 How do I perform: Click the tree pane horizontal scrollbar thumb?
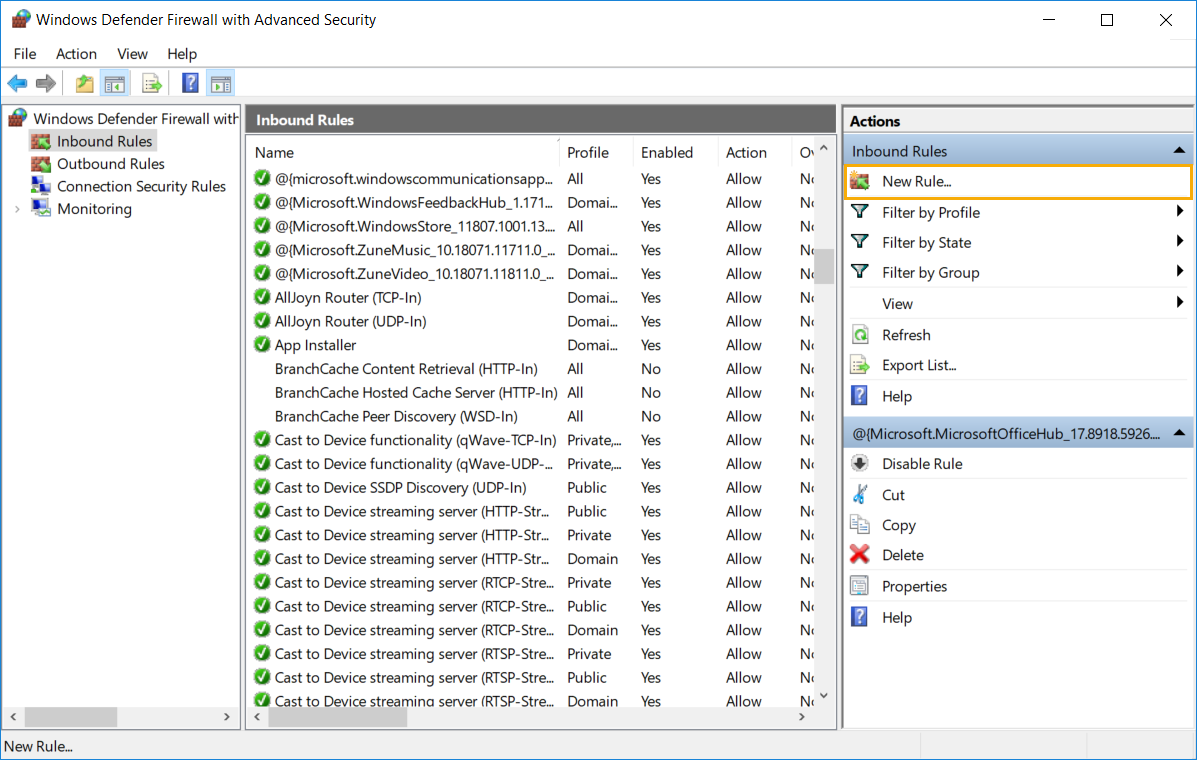click(71, 717)
